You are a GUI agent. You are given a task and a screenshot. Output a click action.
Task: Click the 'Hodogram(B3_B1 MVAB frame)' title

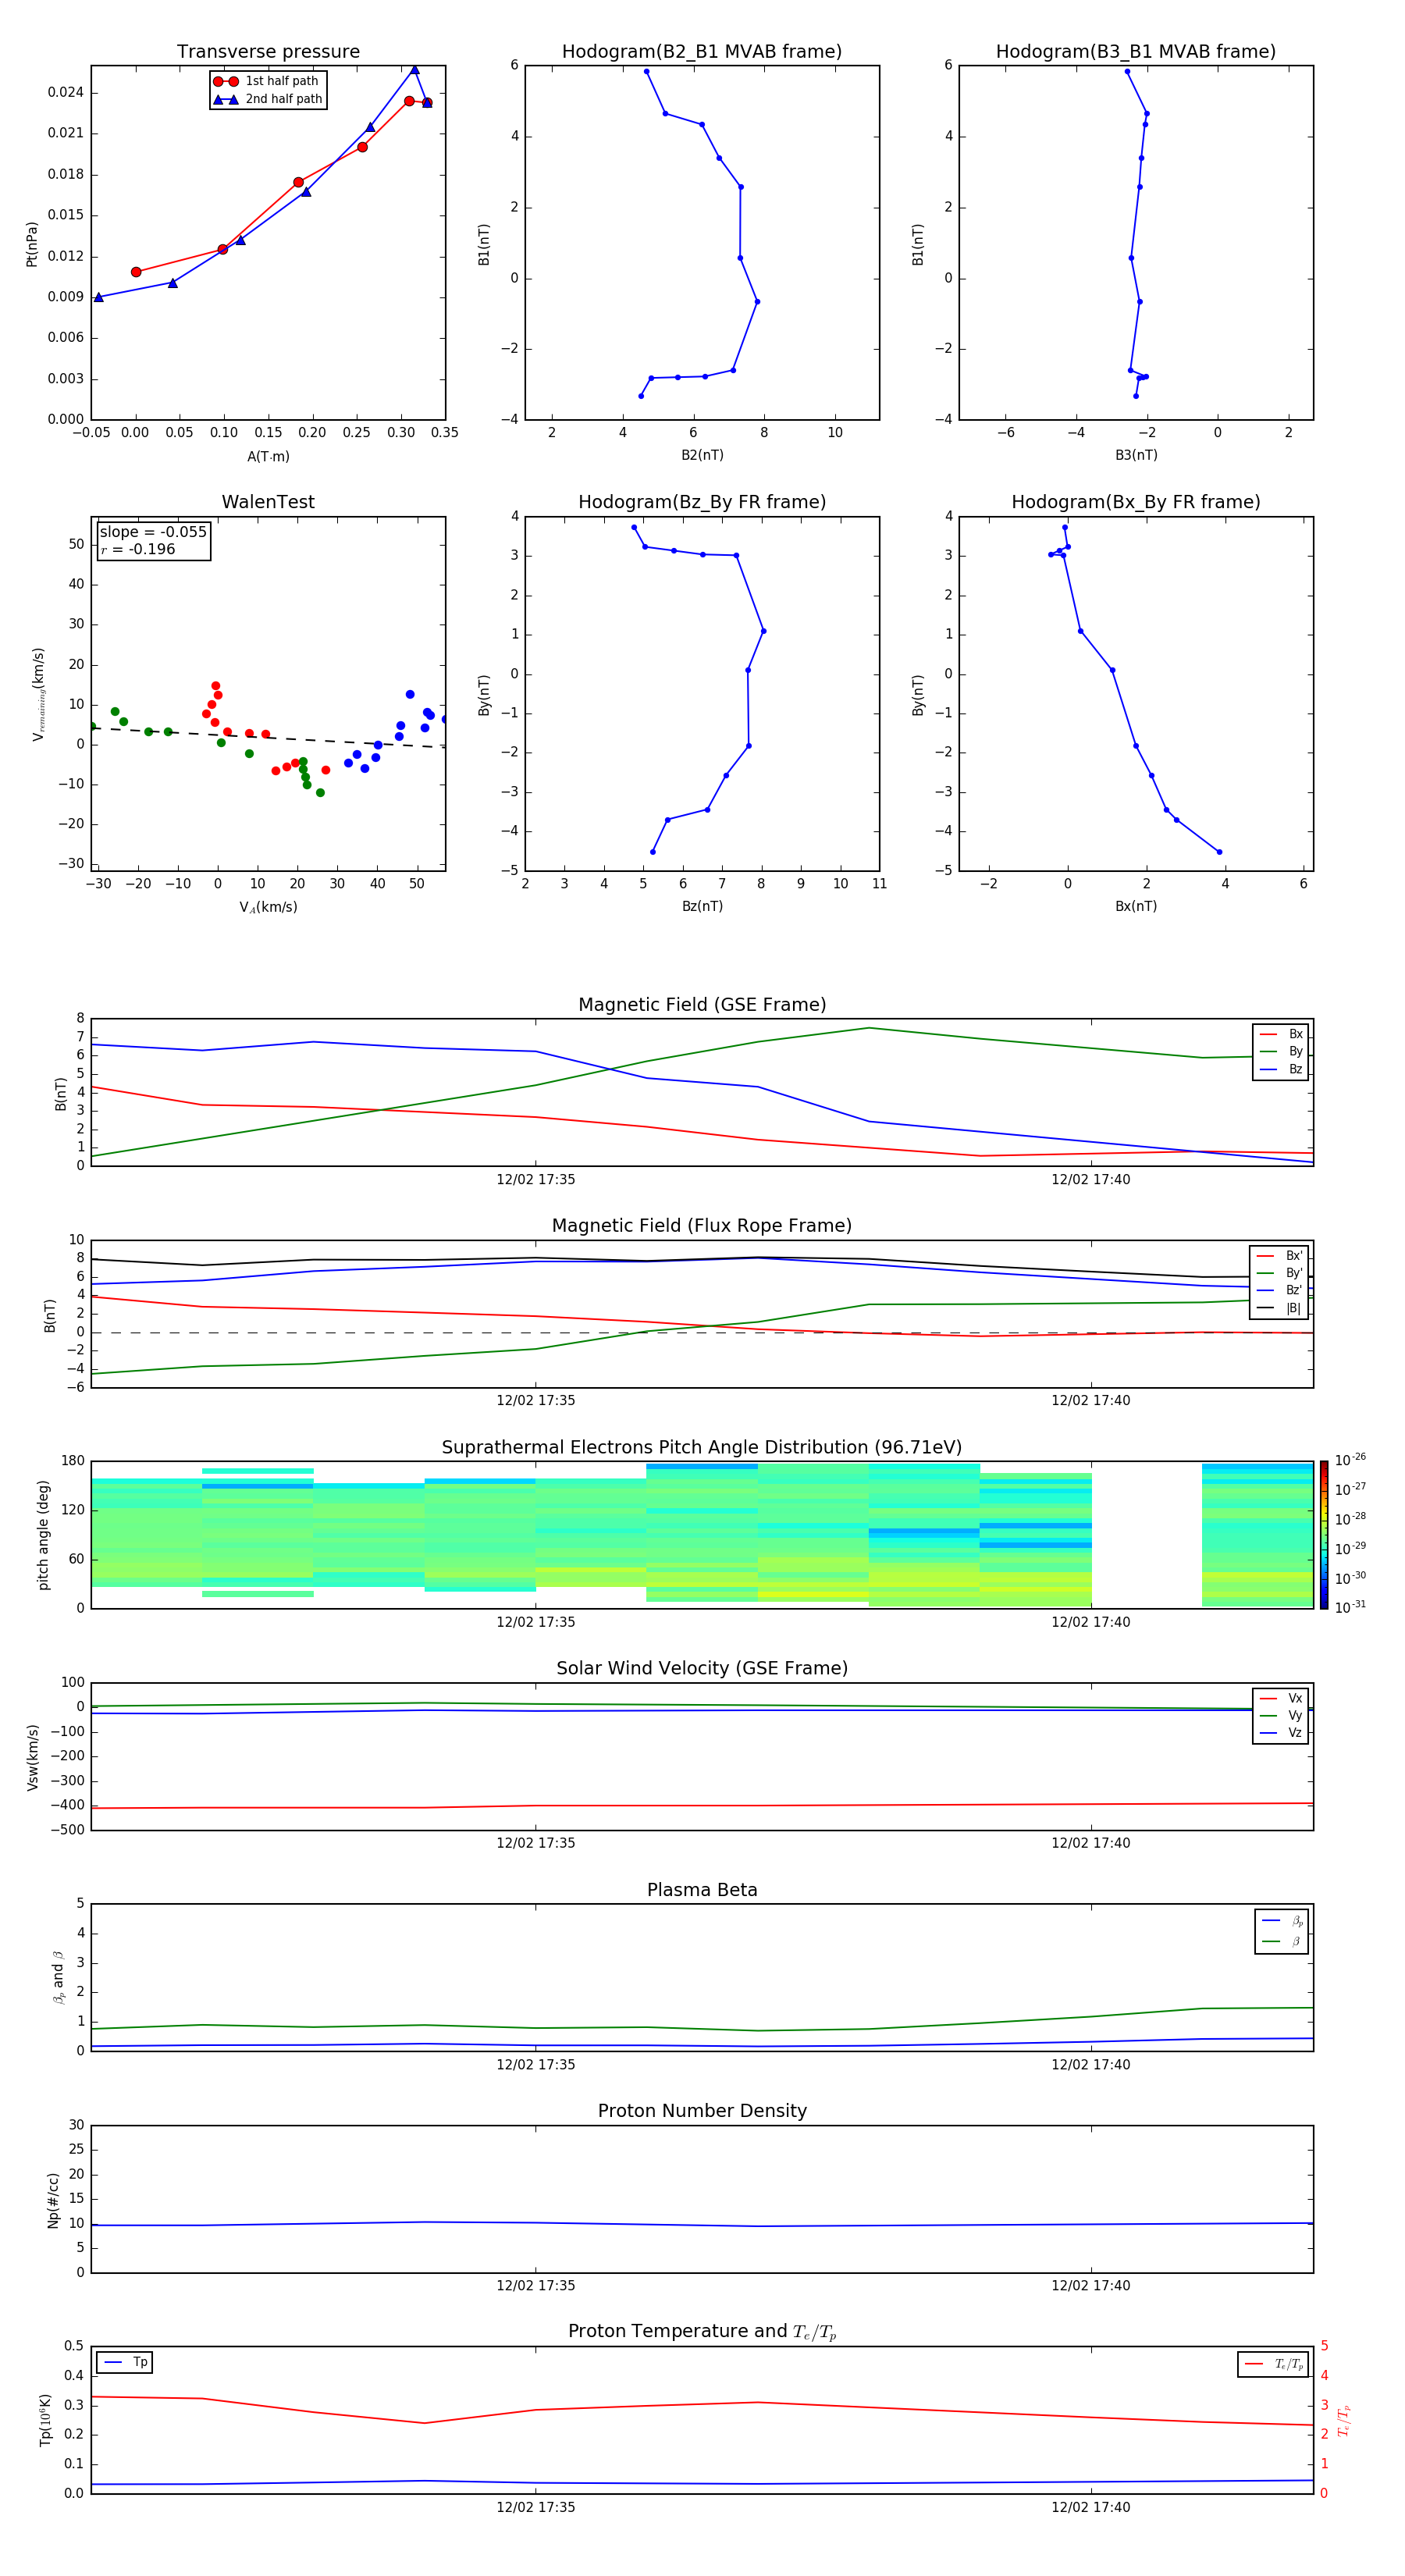point(1136,52)
